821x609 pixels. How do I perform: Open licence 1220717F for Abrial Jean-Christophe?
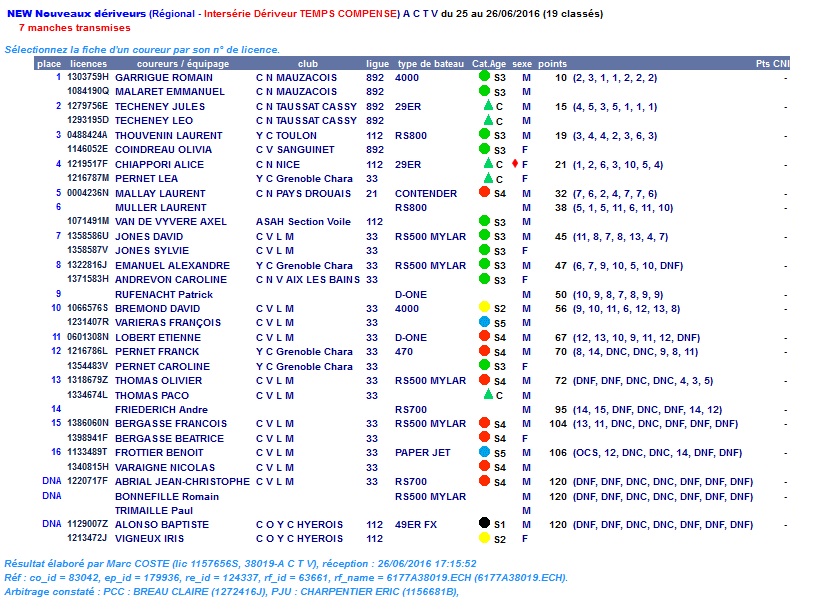pos(87,481)
